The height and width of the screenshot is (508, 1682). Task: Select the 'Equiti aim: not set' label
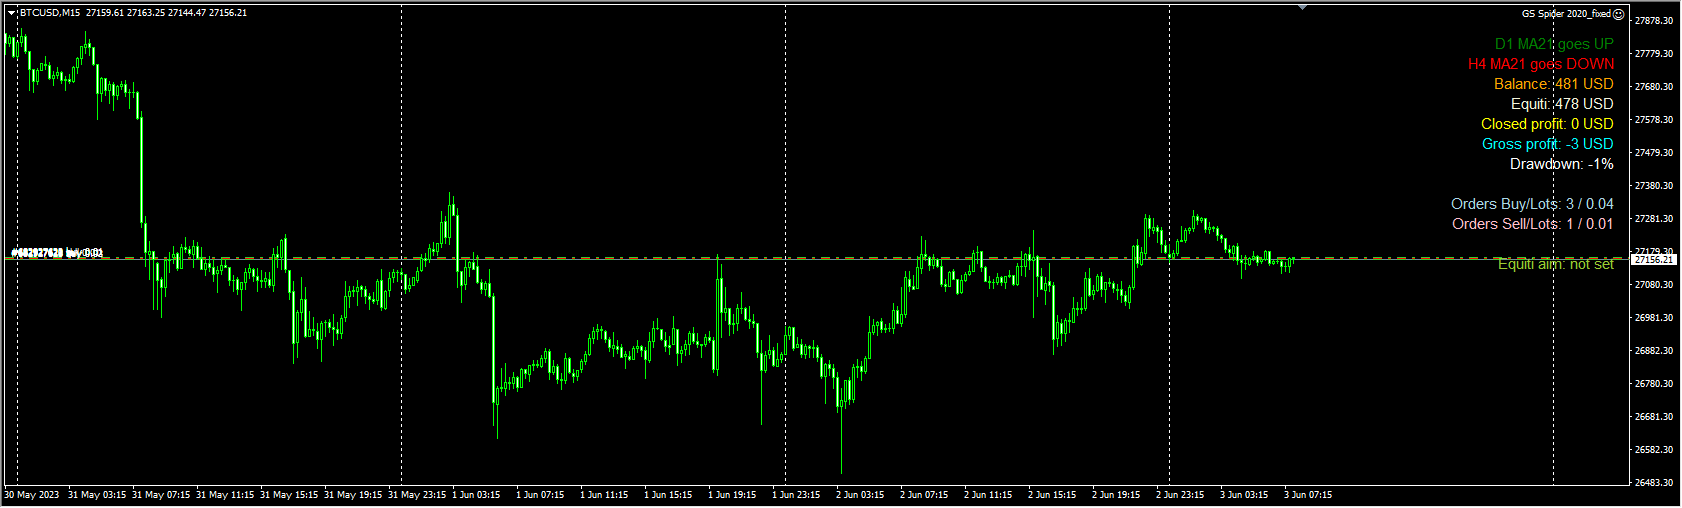(x=1556, y=264)
